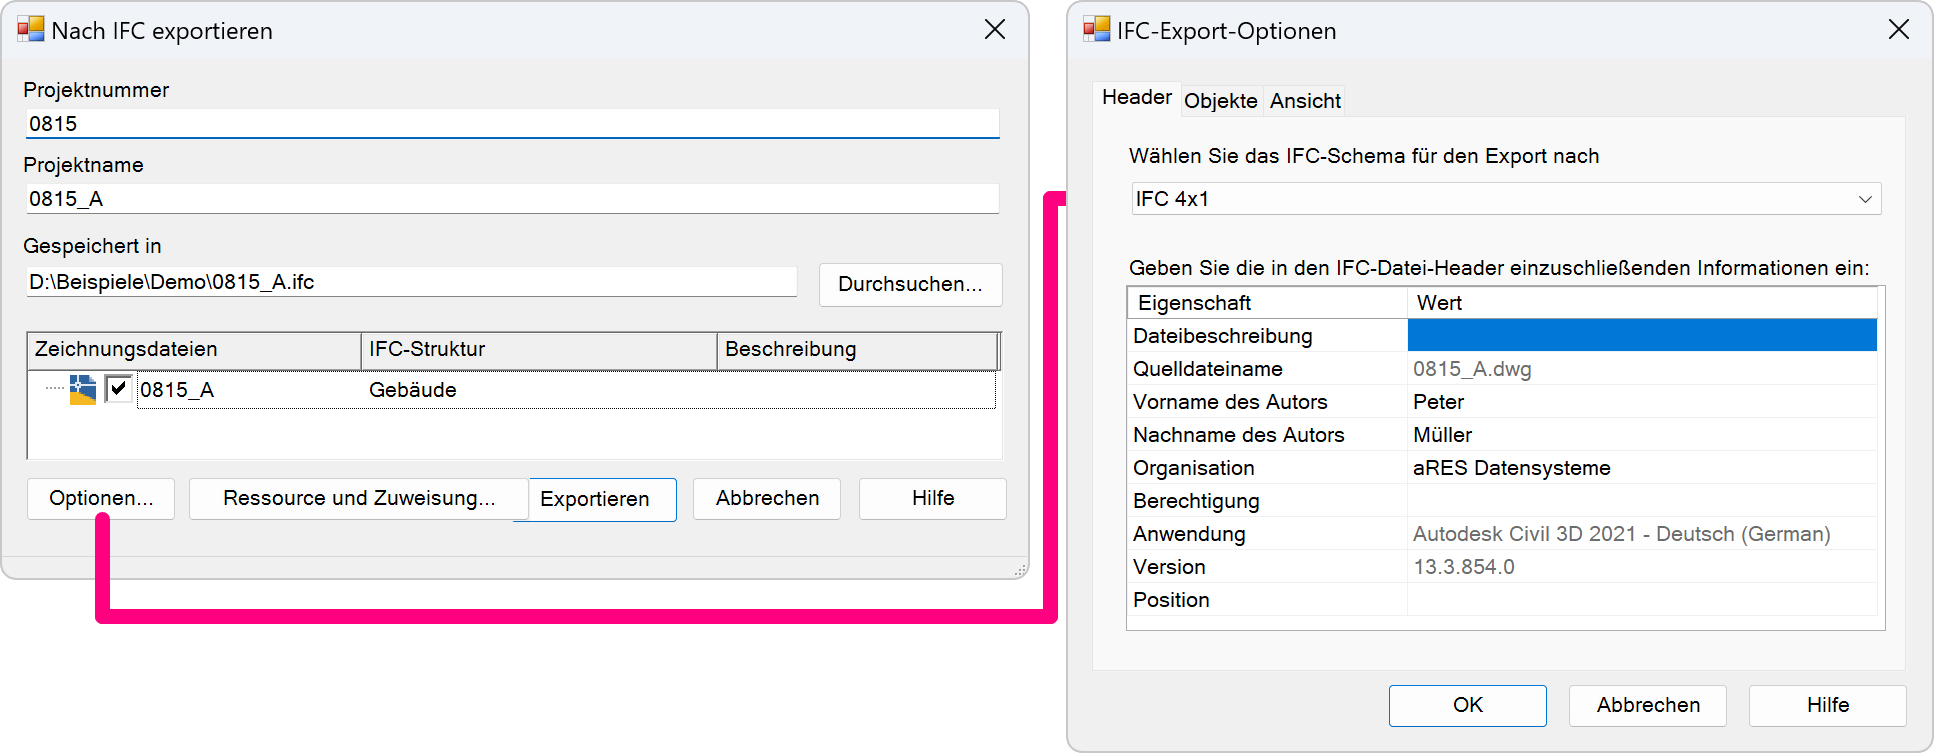The height and width of the screenshot is (753, 1934).
Task: Confirm export options with OK
Action: [x=1467, y=705]
